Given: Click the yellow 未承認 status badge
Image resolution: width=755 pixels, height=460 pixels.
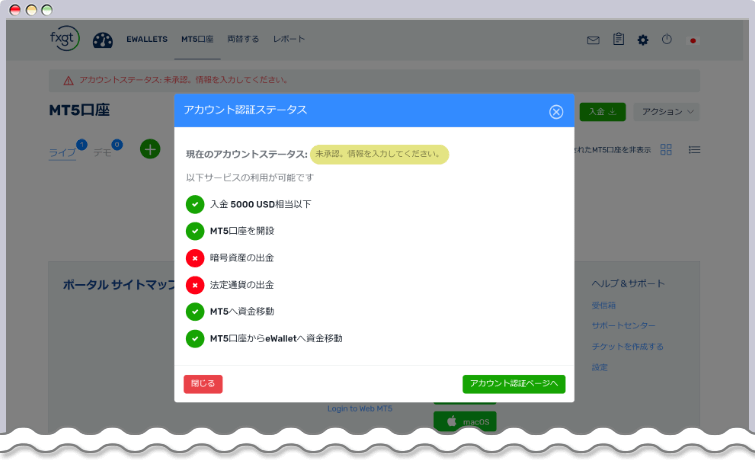Looking at the screenshot, I should [379, 154].
